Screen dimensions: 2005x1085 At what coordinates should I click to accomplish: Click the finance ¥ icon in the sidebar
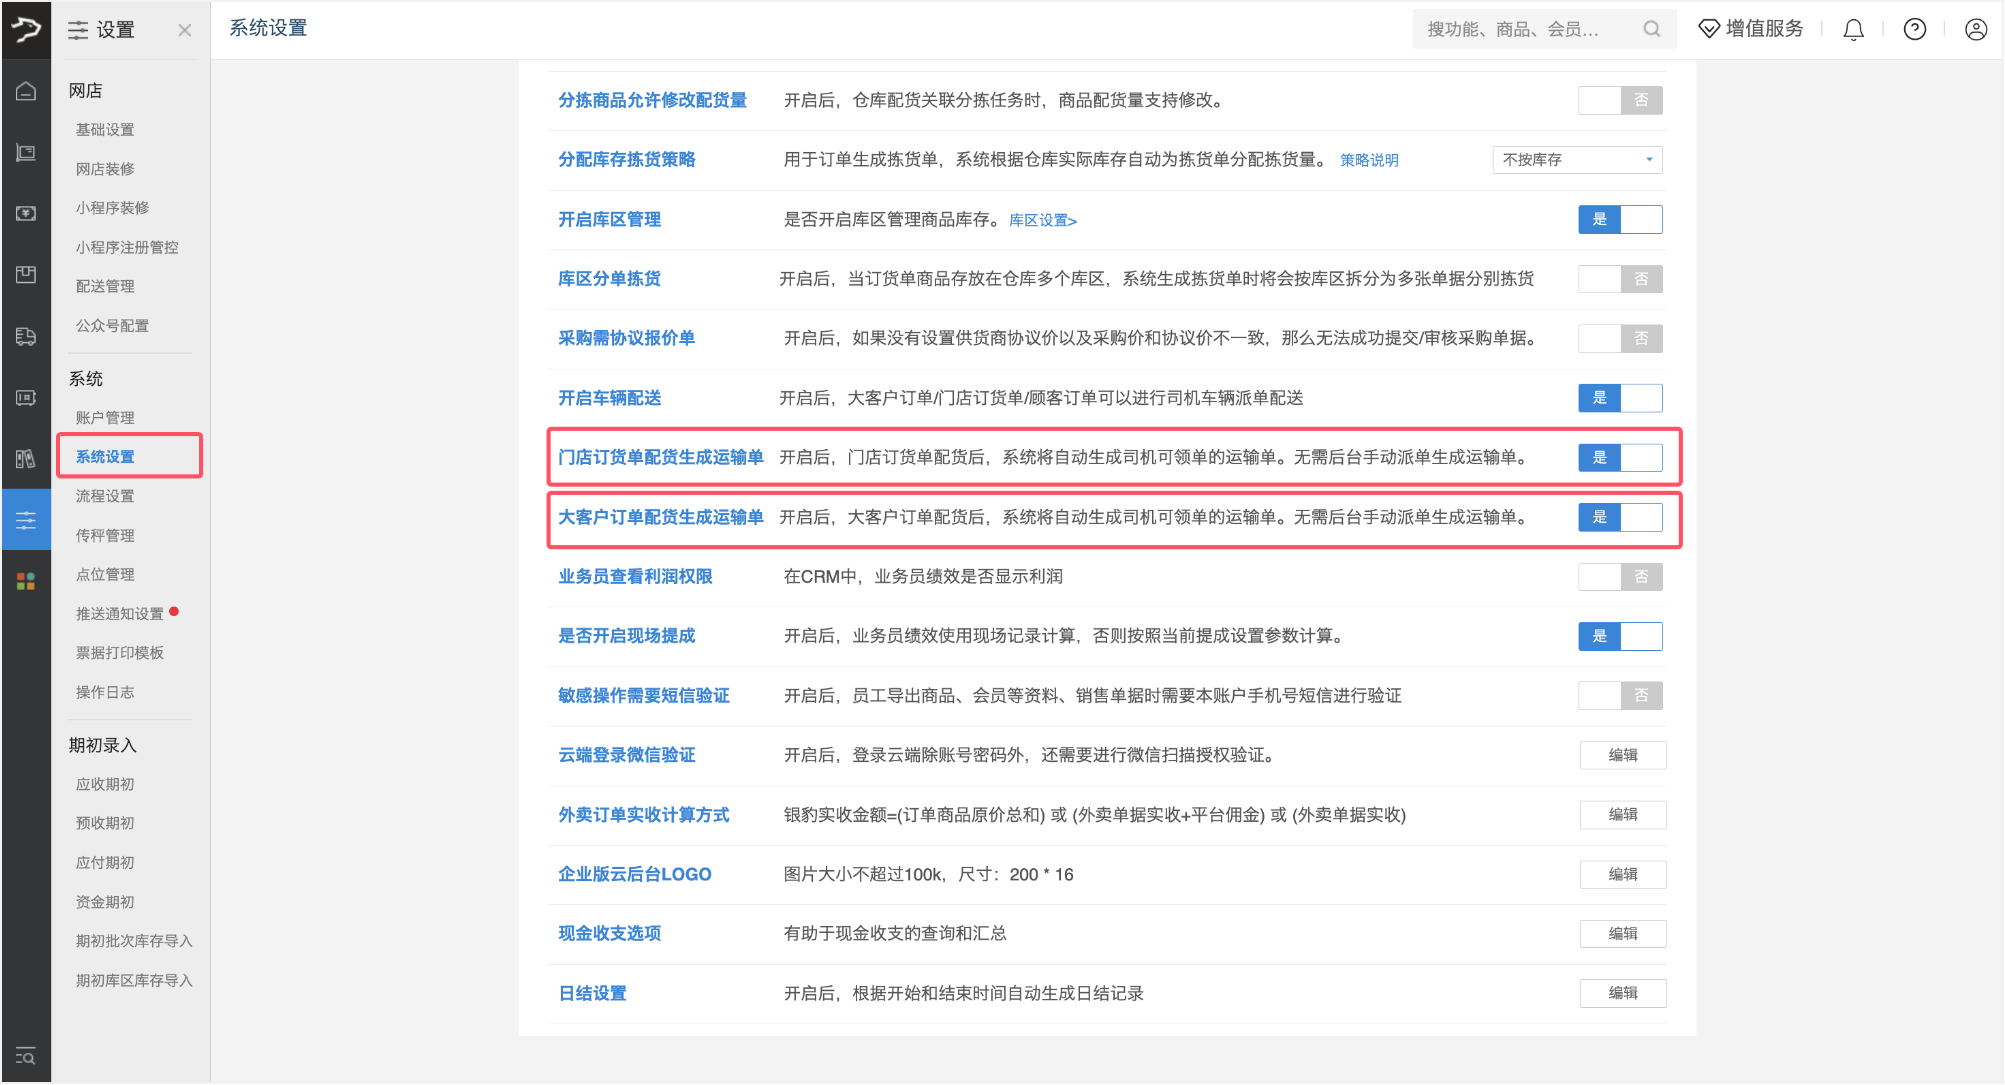(x=26, y=213)
